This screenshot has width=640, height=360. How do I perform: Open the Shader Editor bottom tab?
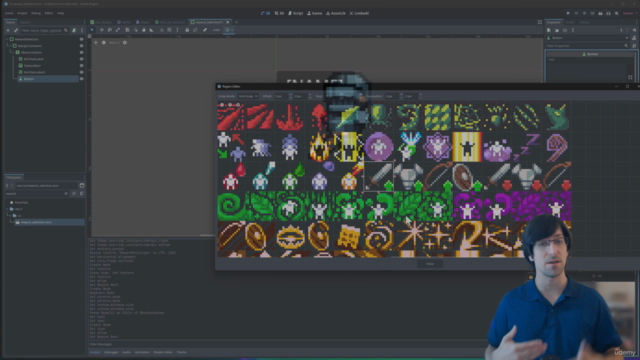pos(163,352)
